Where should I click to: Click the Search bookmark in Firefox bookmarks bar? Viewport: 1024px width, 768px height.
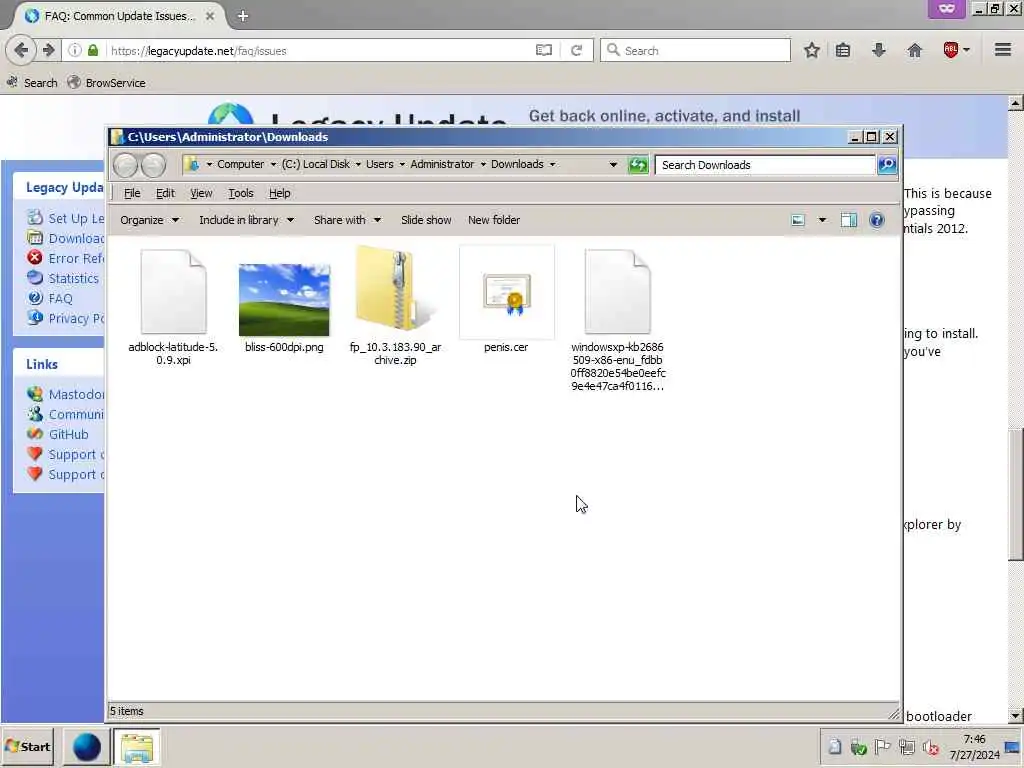tap(32, 83)
